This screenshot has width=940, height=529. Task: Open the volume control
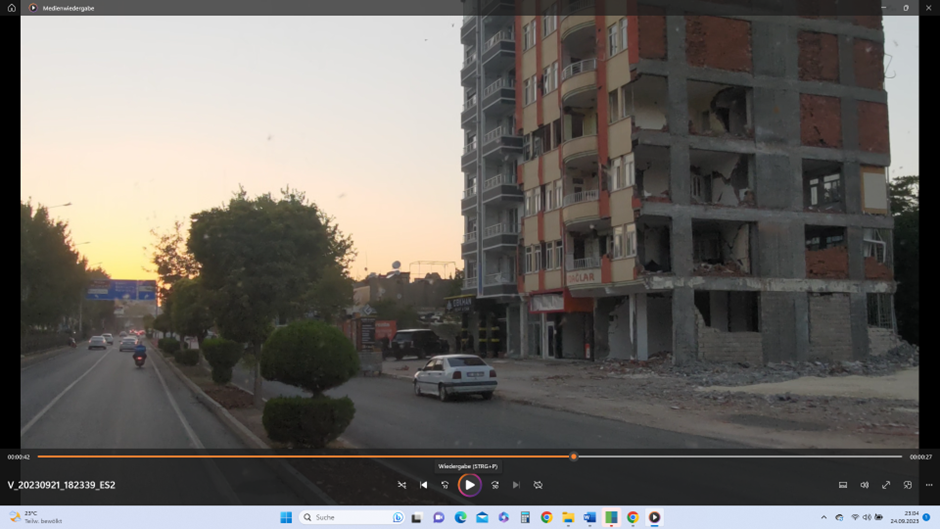[x=865, y=485]
